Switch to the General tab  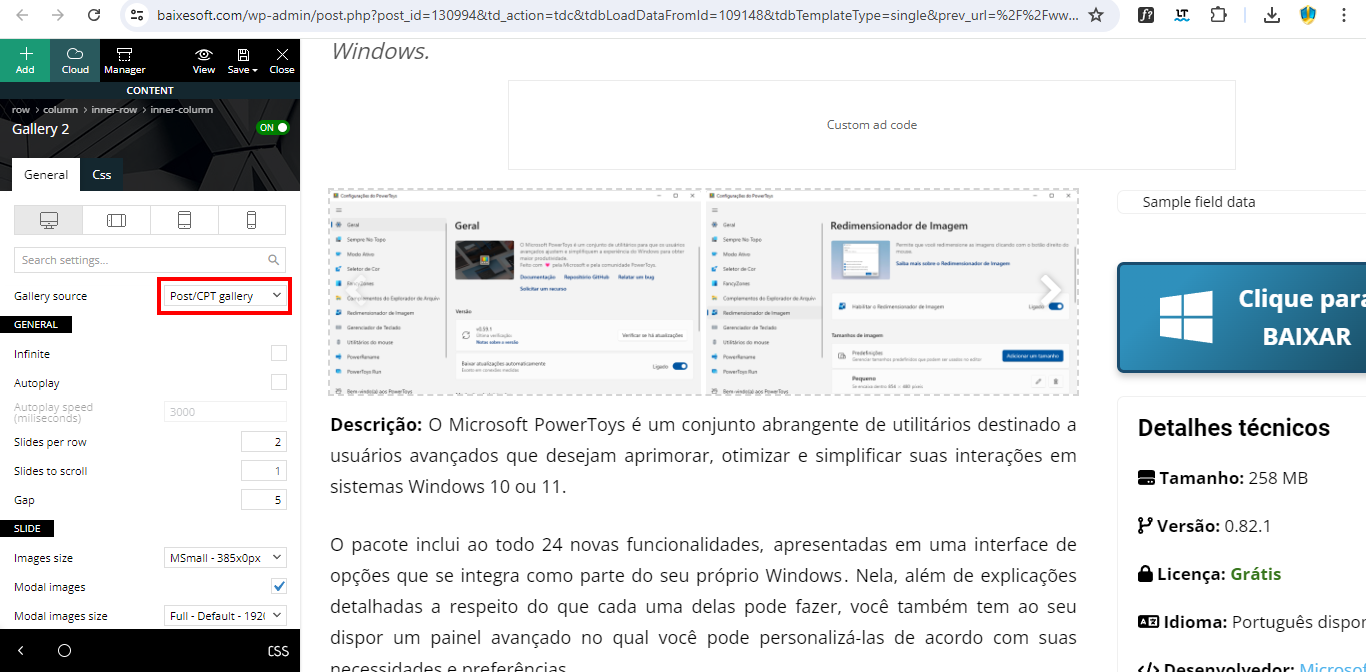(x=46, y=174)
